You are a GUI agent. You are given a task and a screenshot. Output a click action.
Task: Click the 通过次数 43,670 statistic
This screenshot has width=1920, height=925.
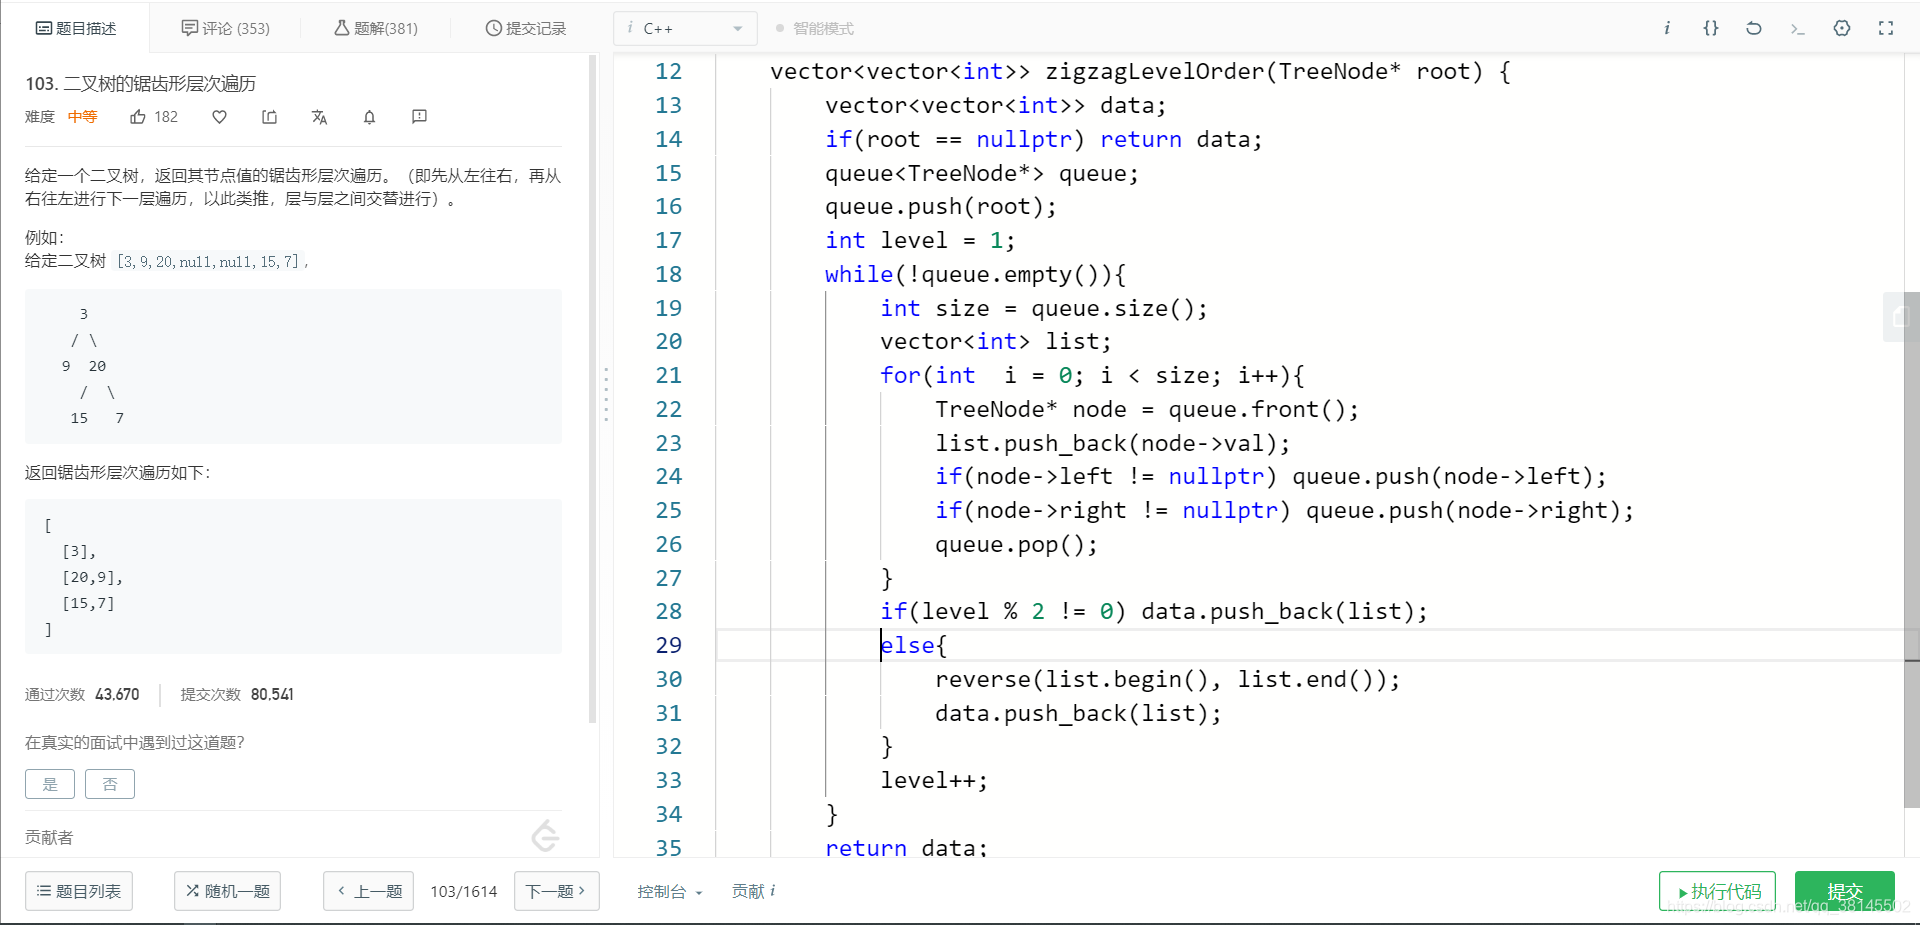point(82,694)
